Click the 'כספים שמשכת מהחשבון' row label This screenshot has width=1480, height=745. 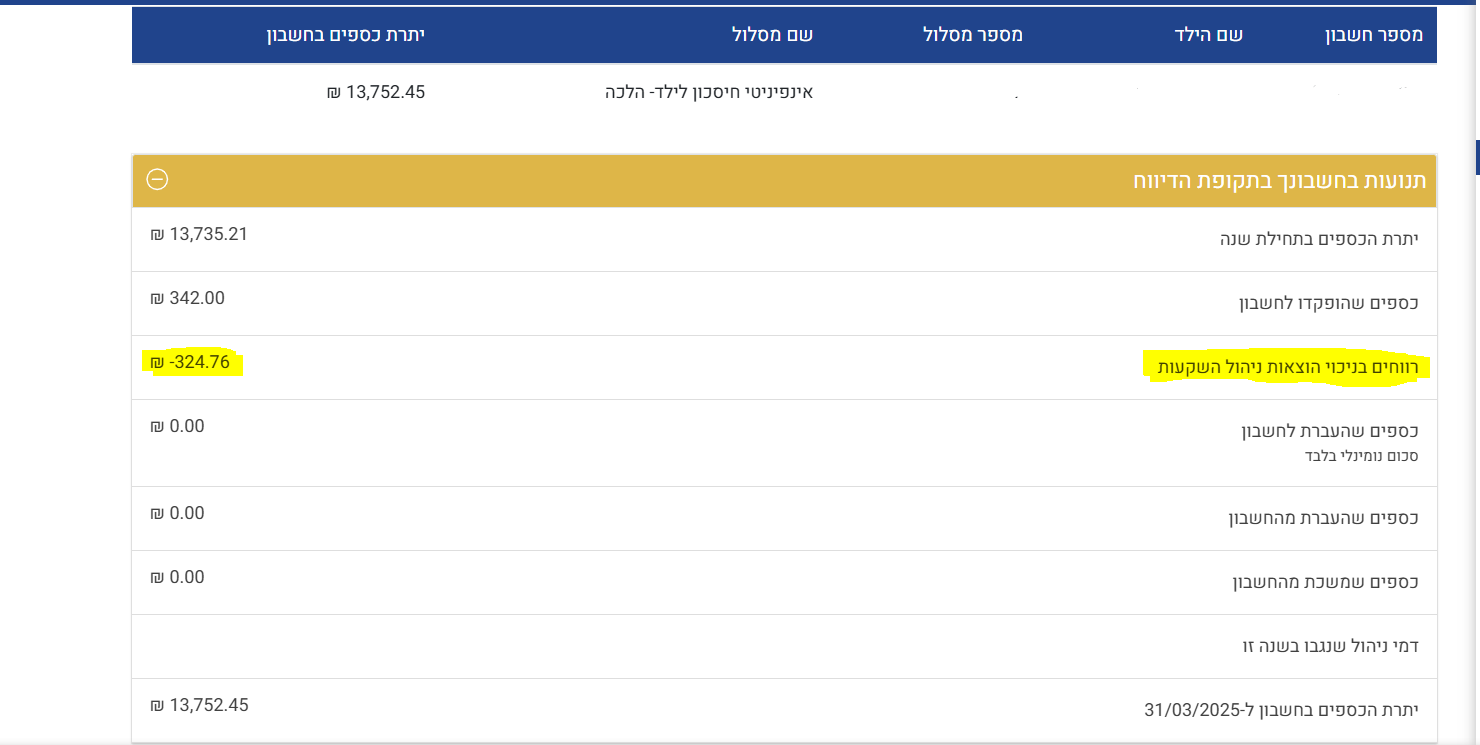tap(1325, 582)
